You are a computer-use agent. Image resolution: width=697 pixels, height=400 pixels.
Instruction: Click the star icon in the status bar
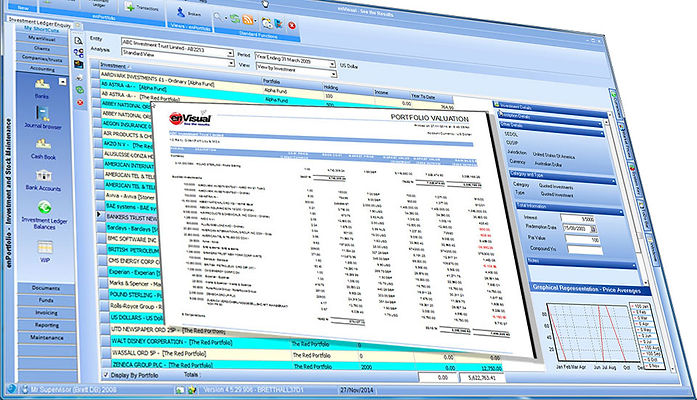click(x=192, y=390)
